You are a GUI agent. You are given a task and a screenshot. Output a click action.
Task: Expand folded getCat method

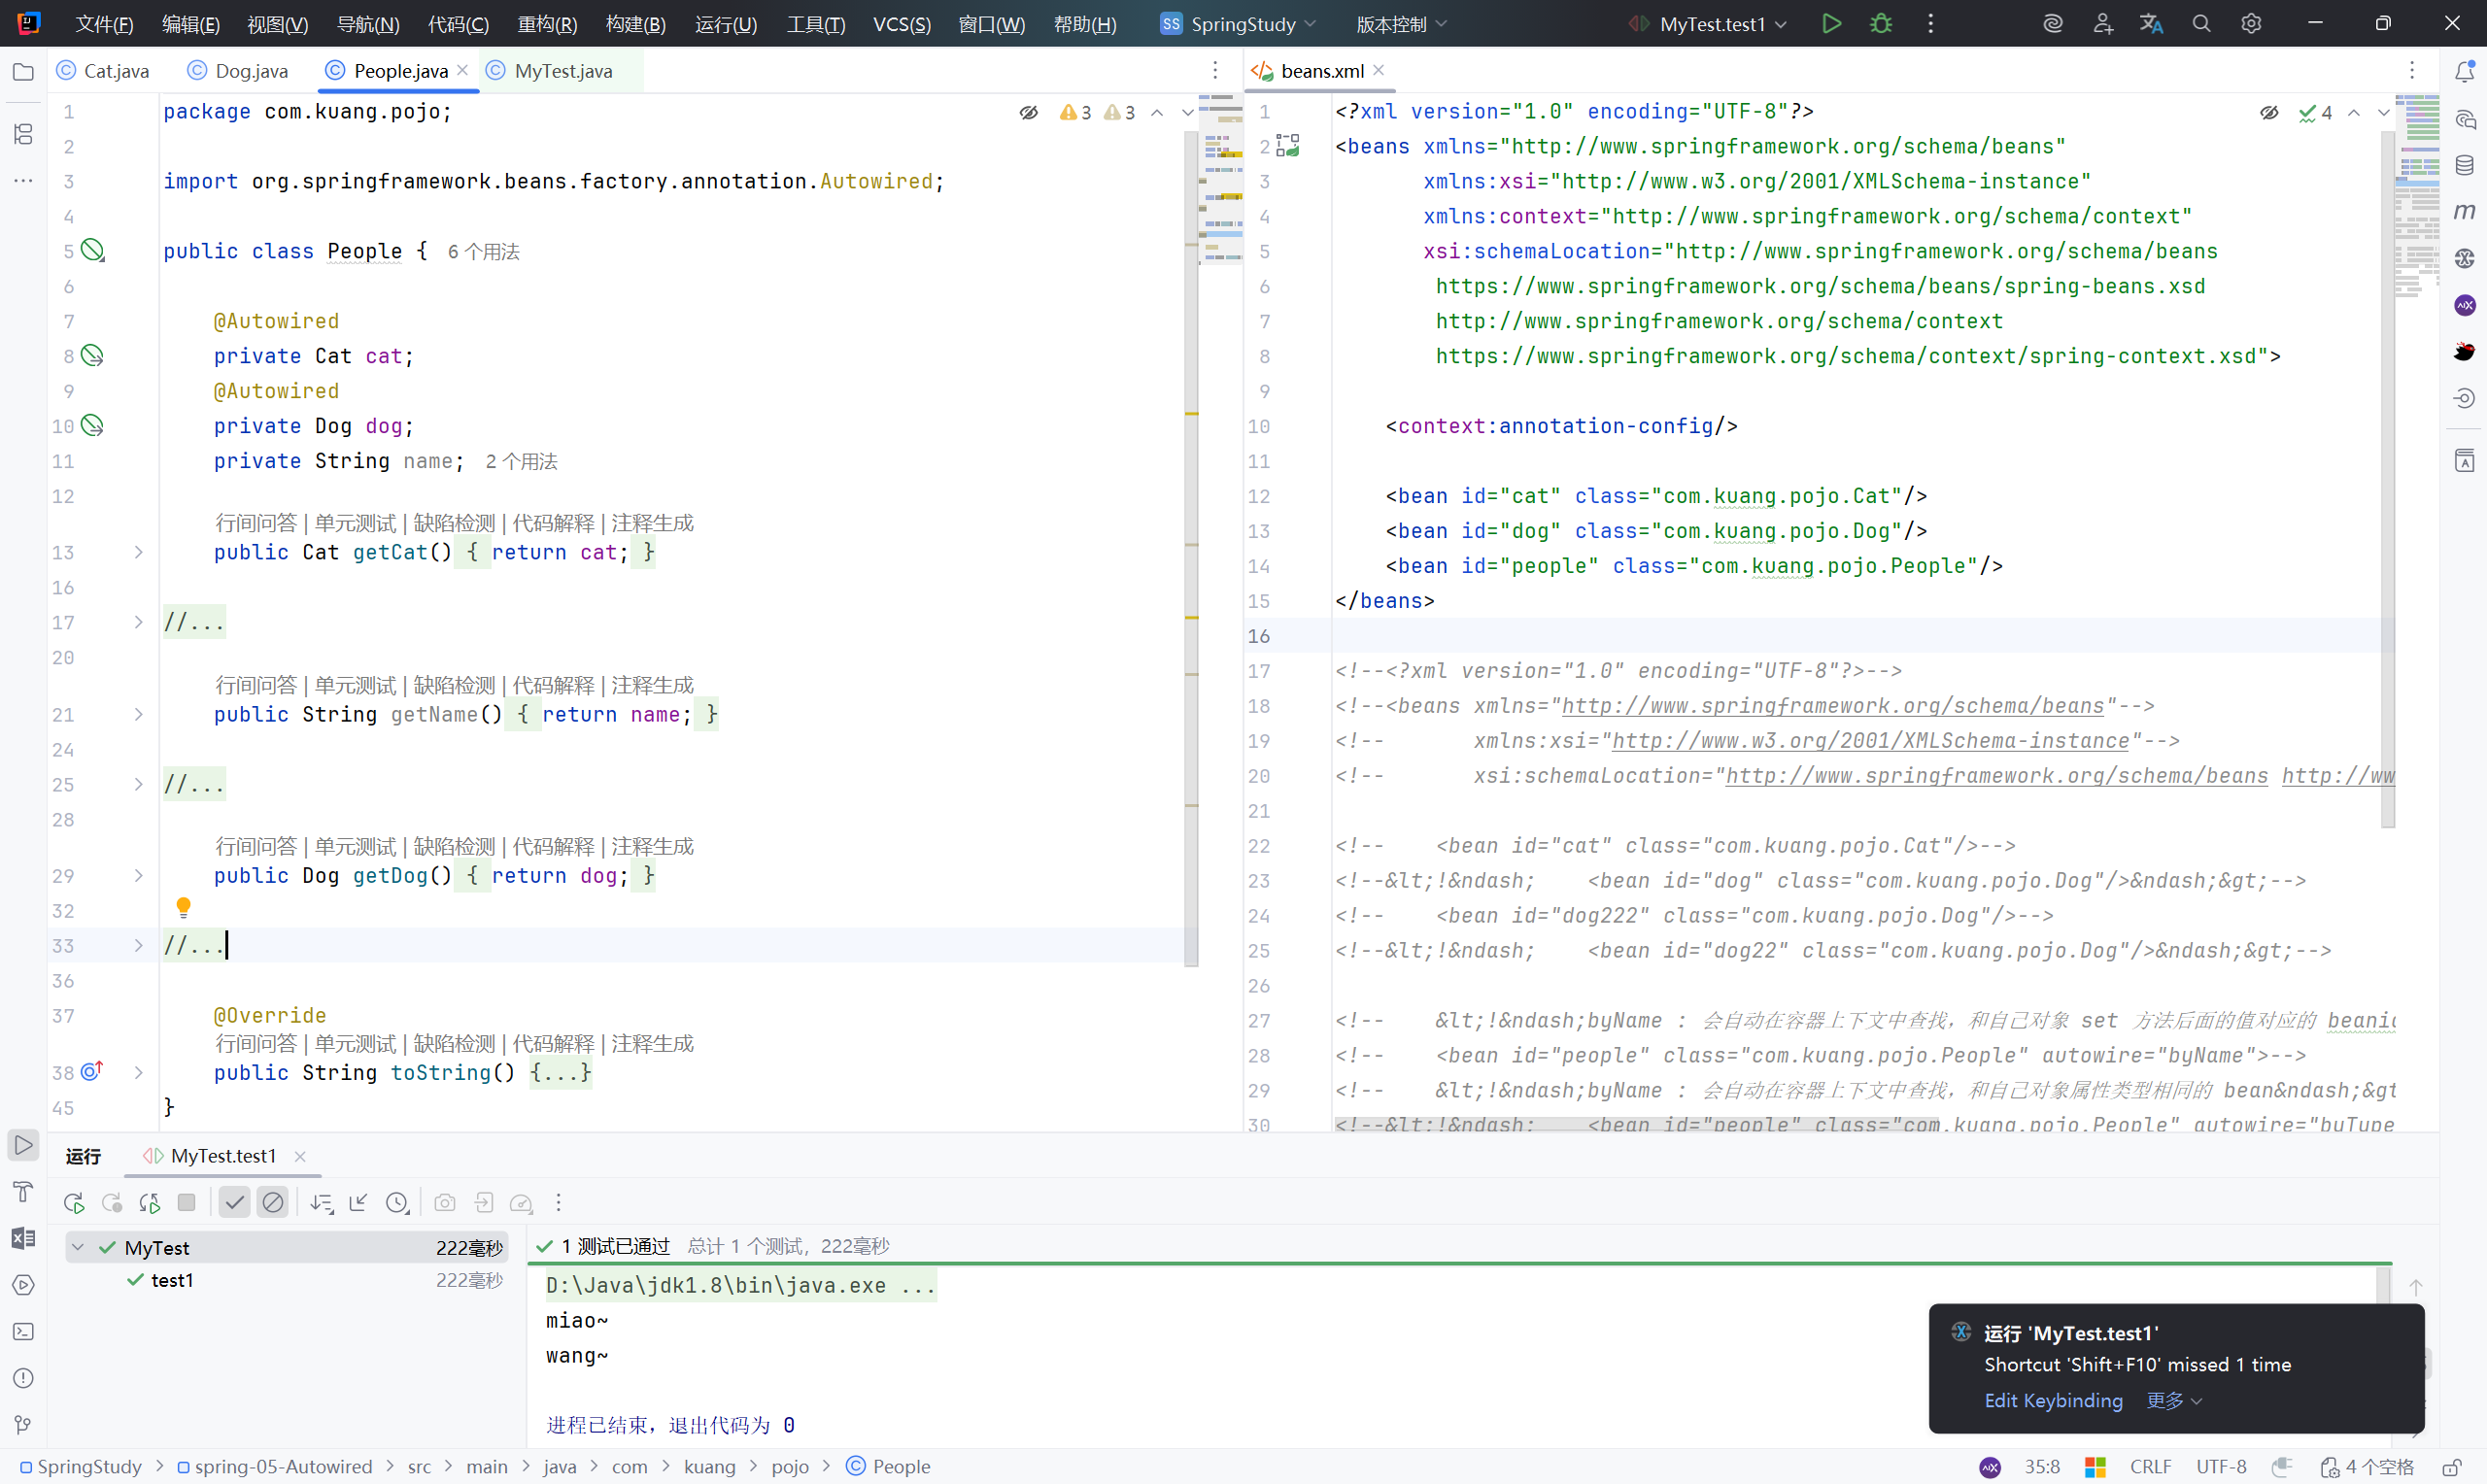click(138, 553)
